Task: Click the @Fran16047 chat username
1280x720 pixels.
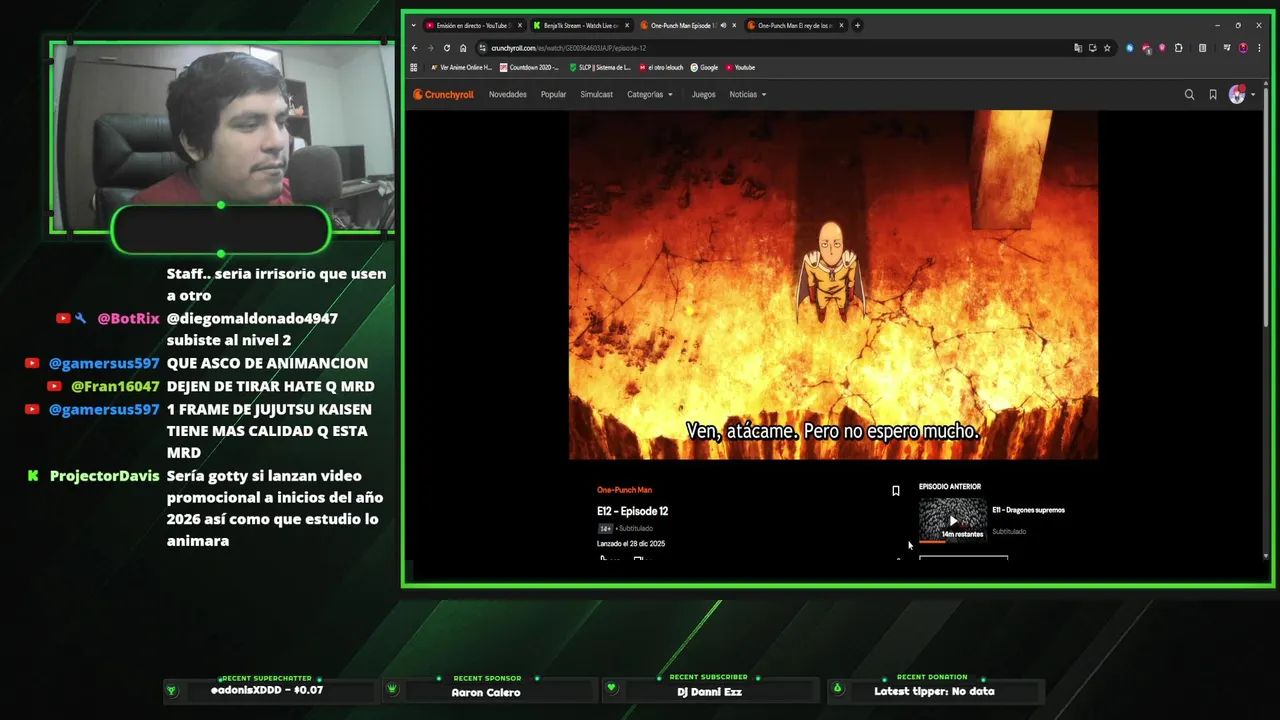Action: click(115, 386)
